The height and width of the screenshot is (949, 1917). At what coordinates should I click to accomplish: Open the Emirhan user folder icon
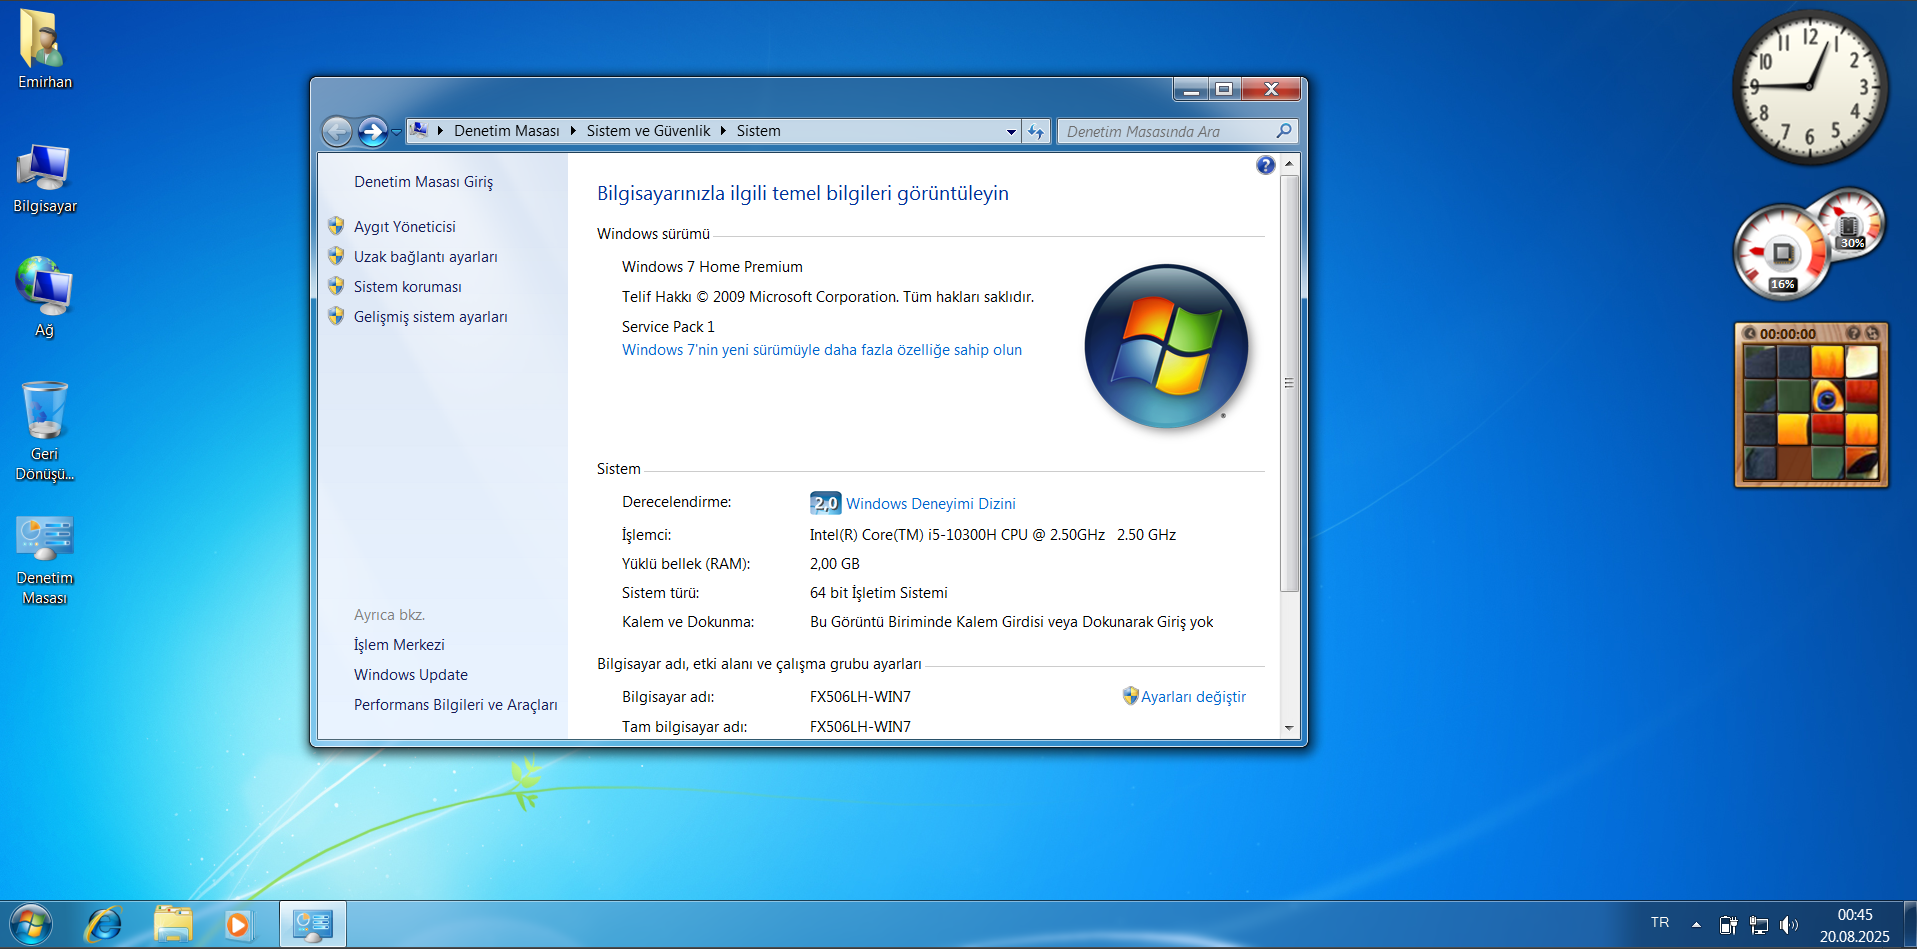(44, 50)
